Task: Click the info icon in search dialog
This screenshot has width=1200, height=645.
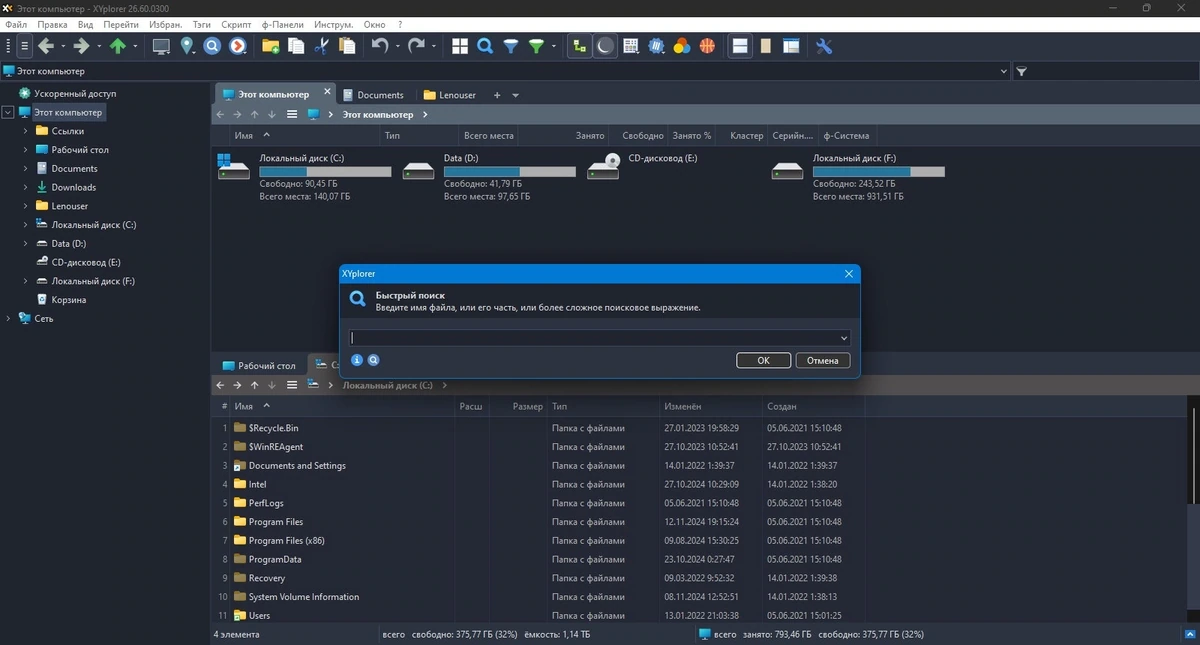Action: (x=357, y=360)
